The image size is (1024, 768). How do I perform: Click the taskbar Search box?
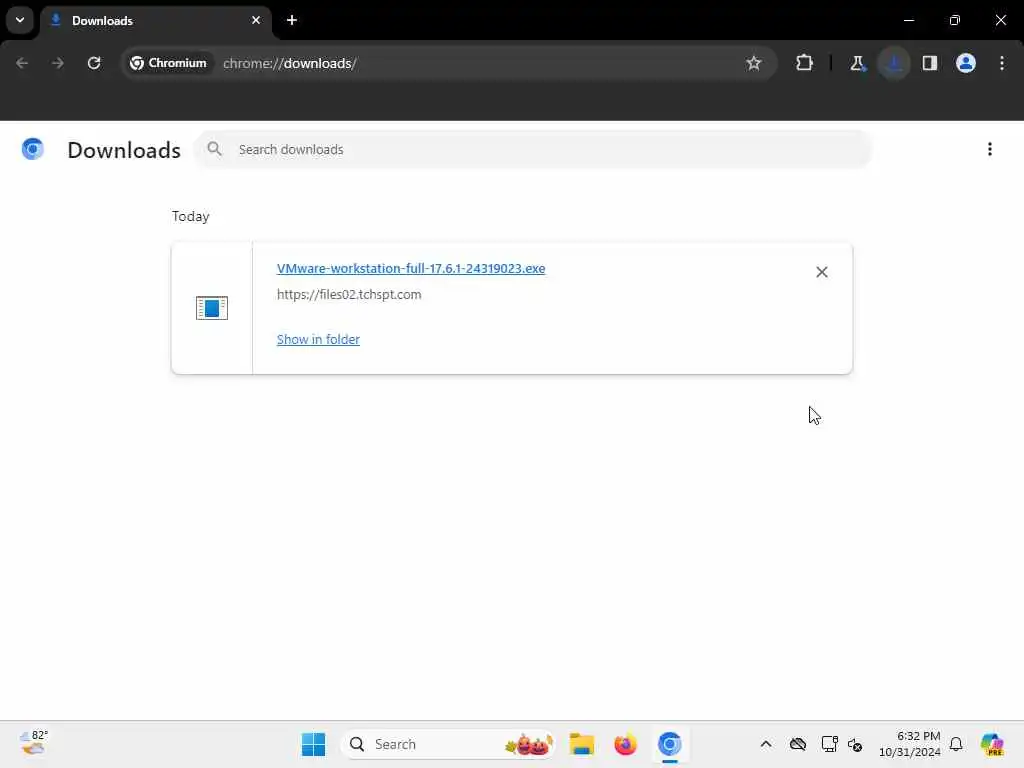(448, 744)
